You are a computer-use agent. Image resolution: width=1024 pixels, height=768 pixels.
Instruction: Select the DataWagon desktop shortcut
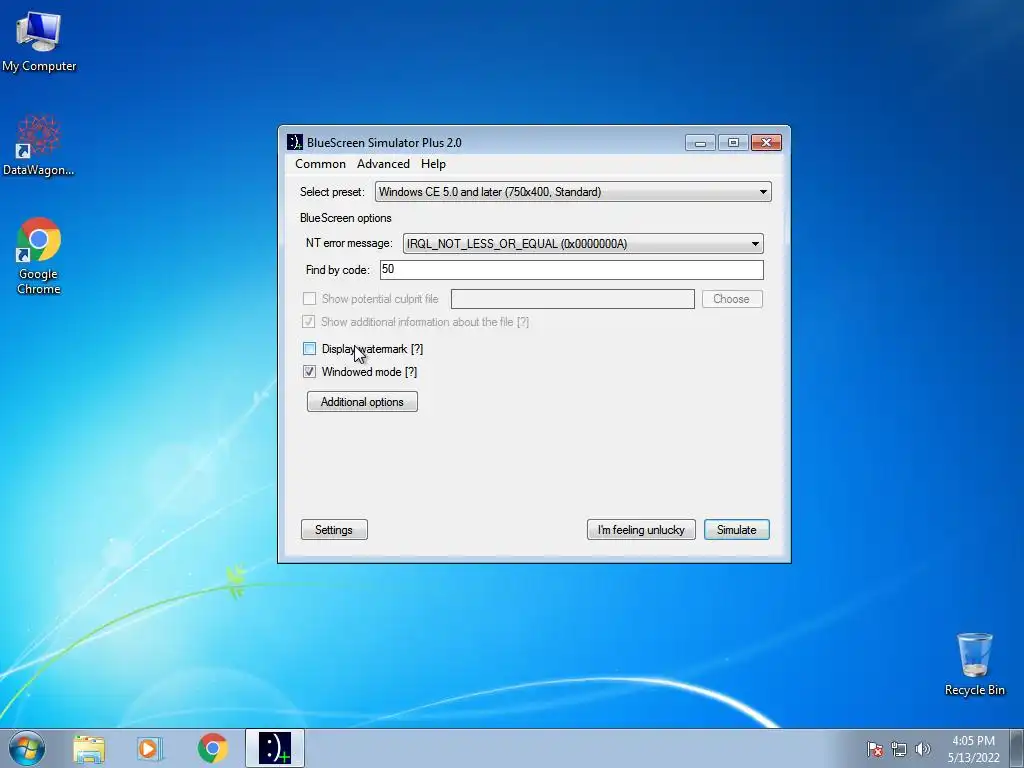39,145
